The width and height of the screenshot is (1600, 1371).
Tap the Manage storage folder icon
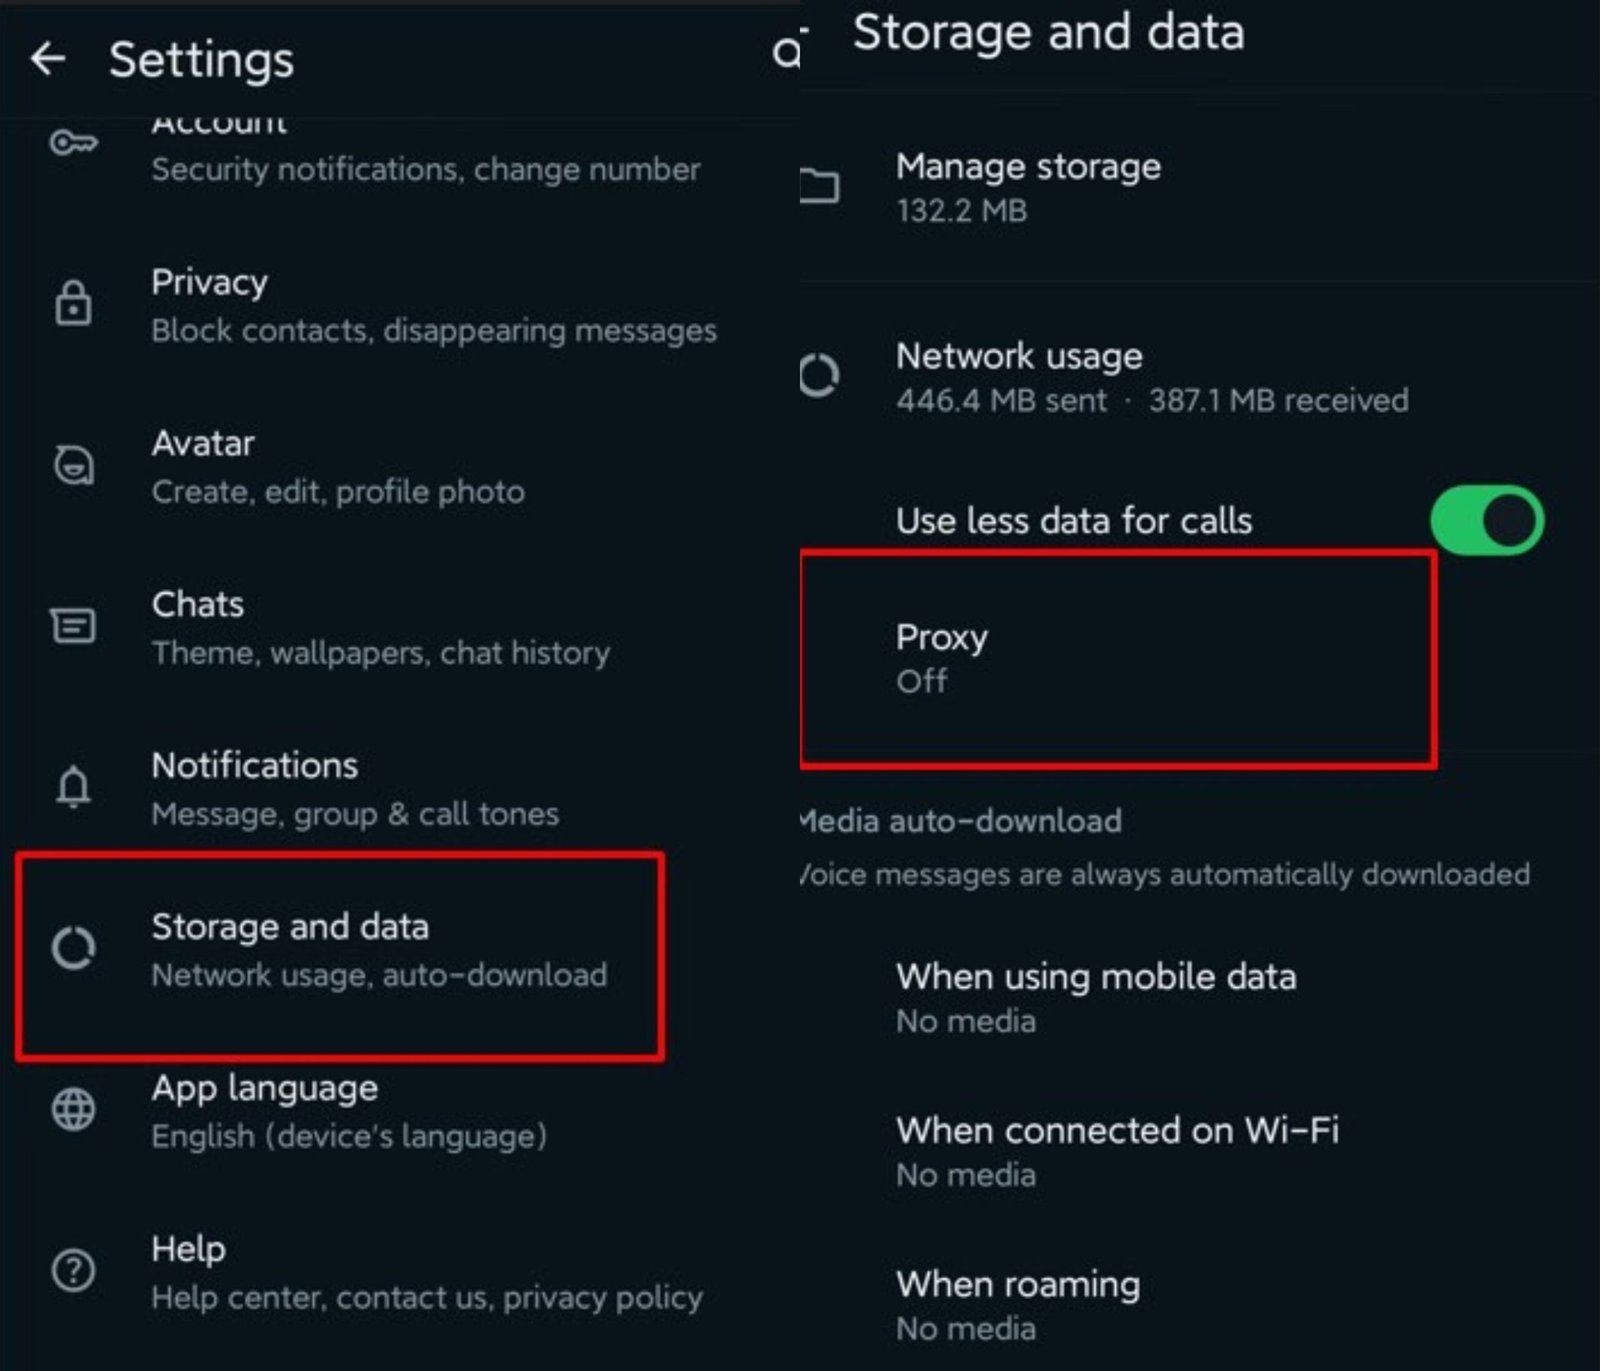click(819, 187)
